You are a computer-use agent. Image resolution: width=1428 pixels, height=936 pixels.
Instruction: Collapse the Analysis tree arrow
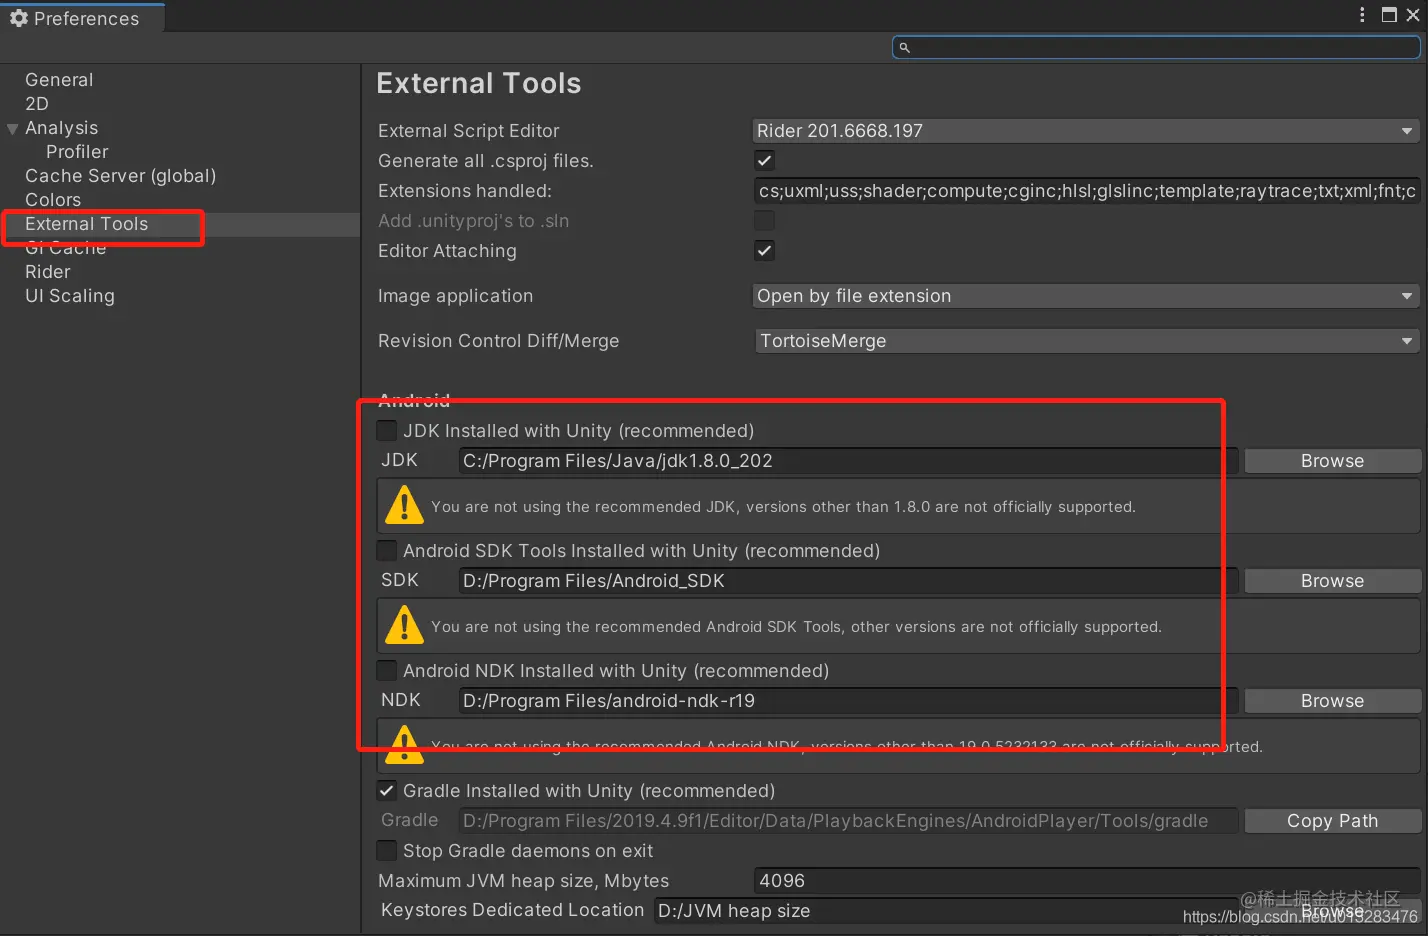pos(13,128)
